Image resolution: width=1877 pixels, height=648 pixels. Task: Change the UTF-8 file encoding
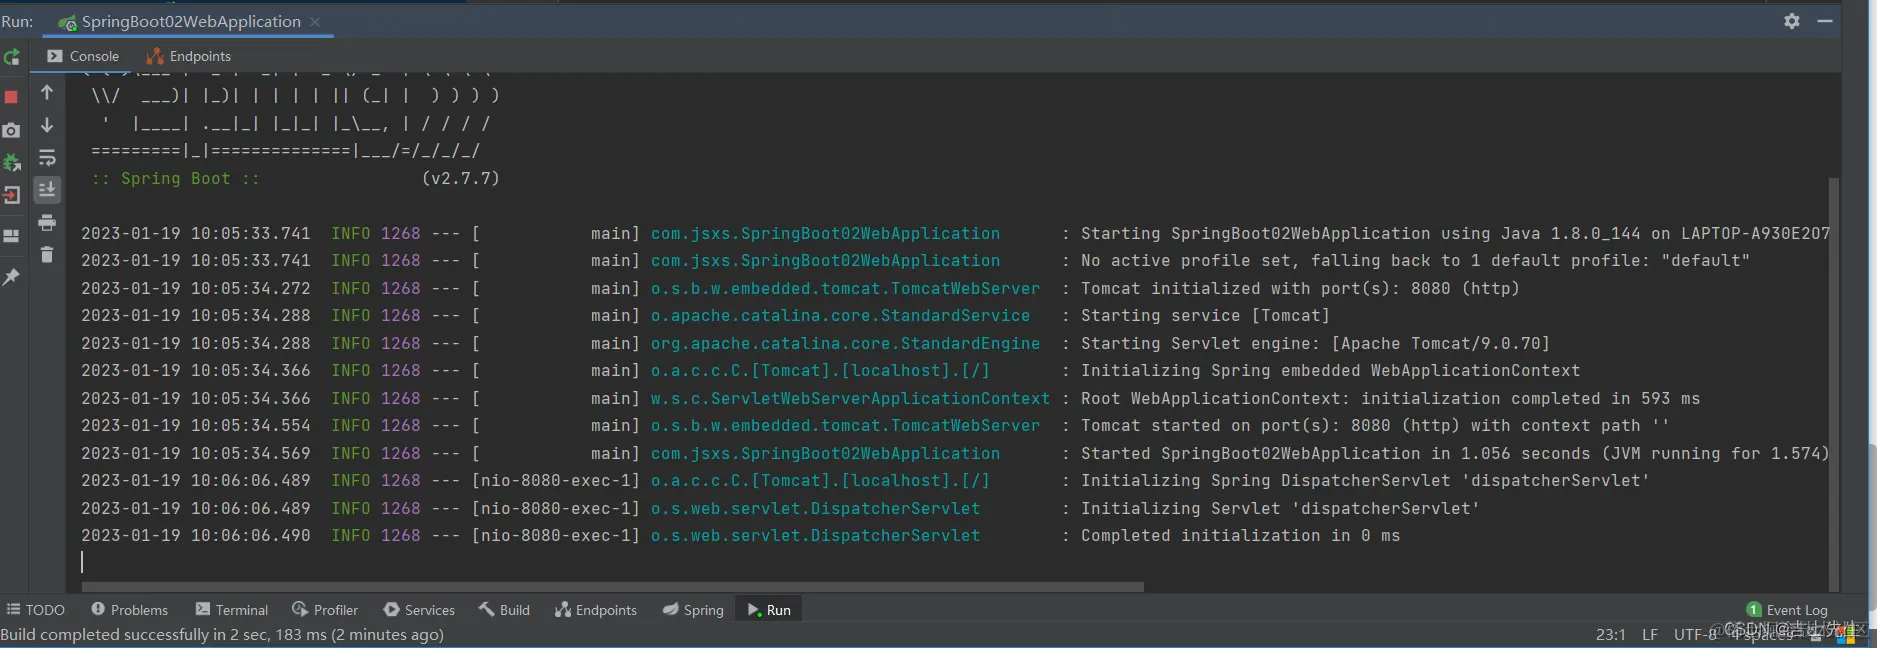click(1695, 634)
